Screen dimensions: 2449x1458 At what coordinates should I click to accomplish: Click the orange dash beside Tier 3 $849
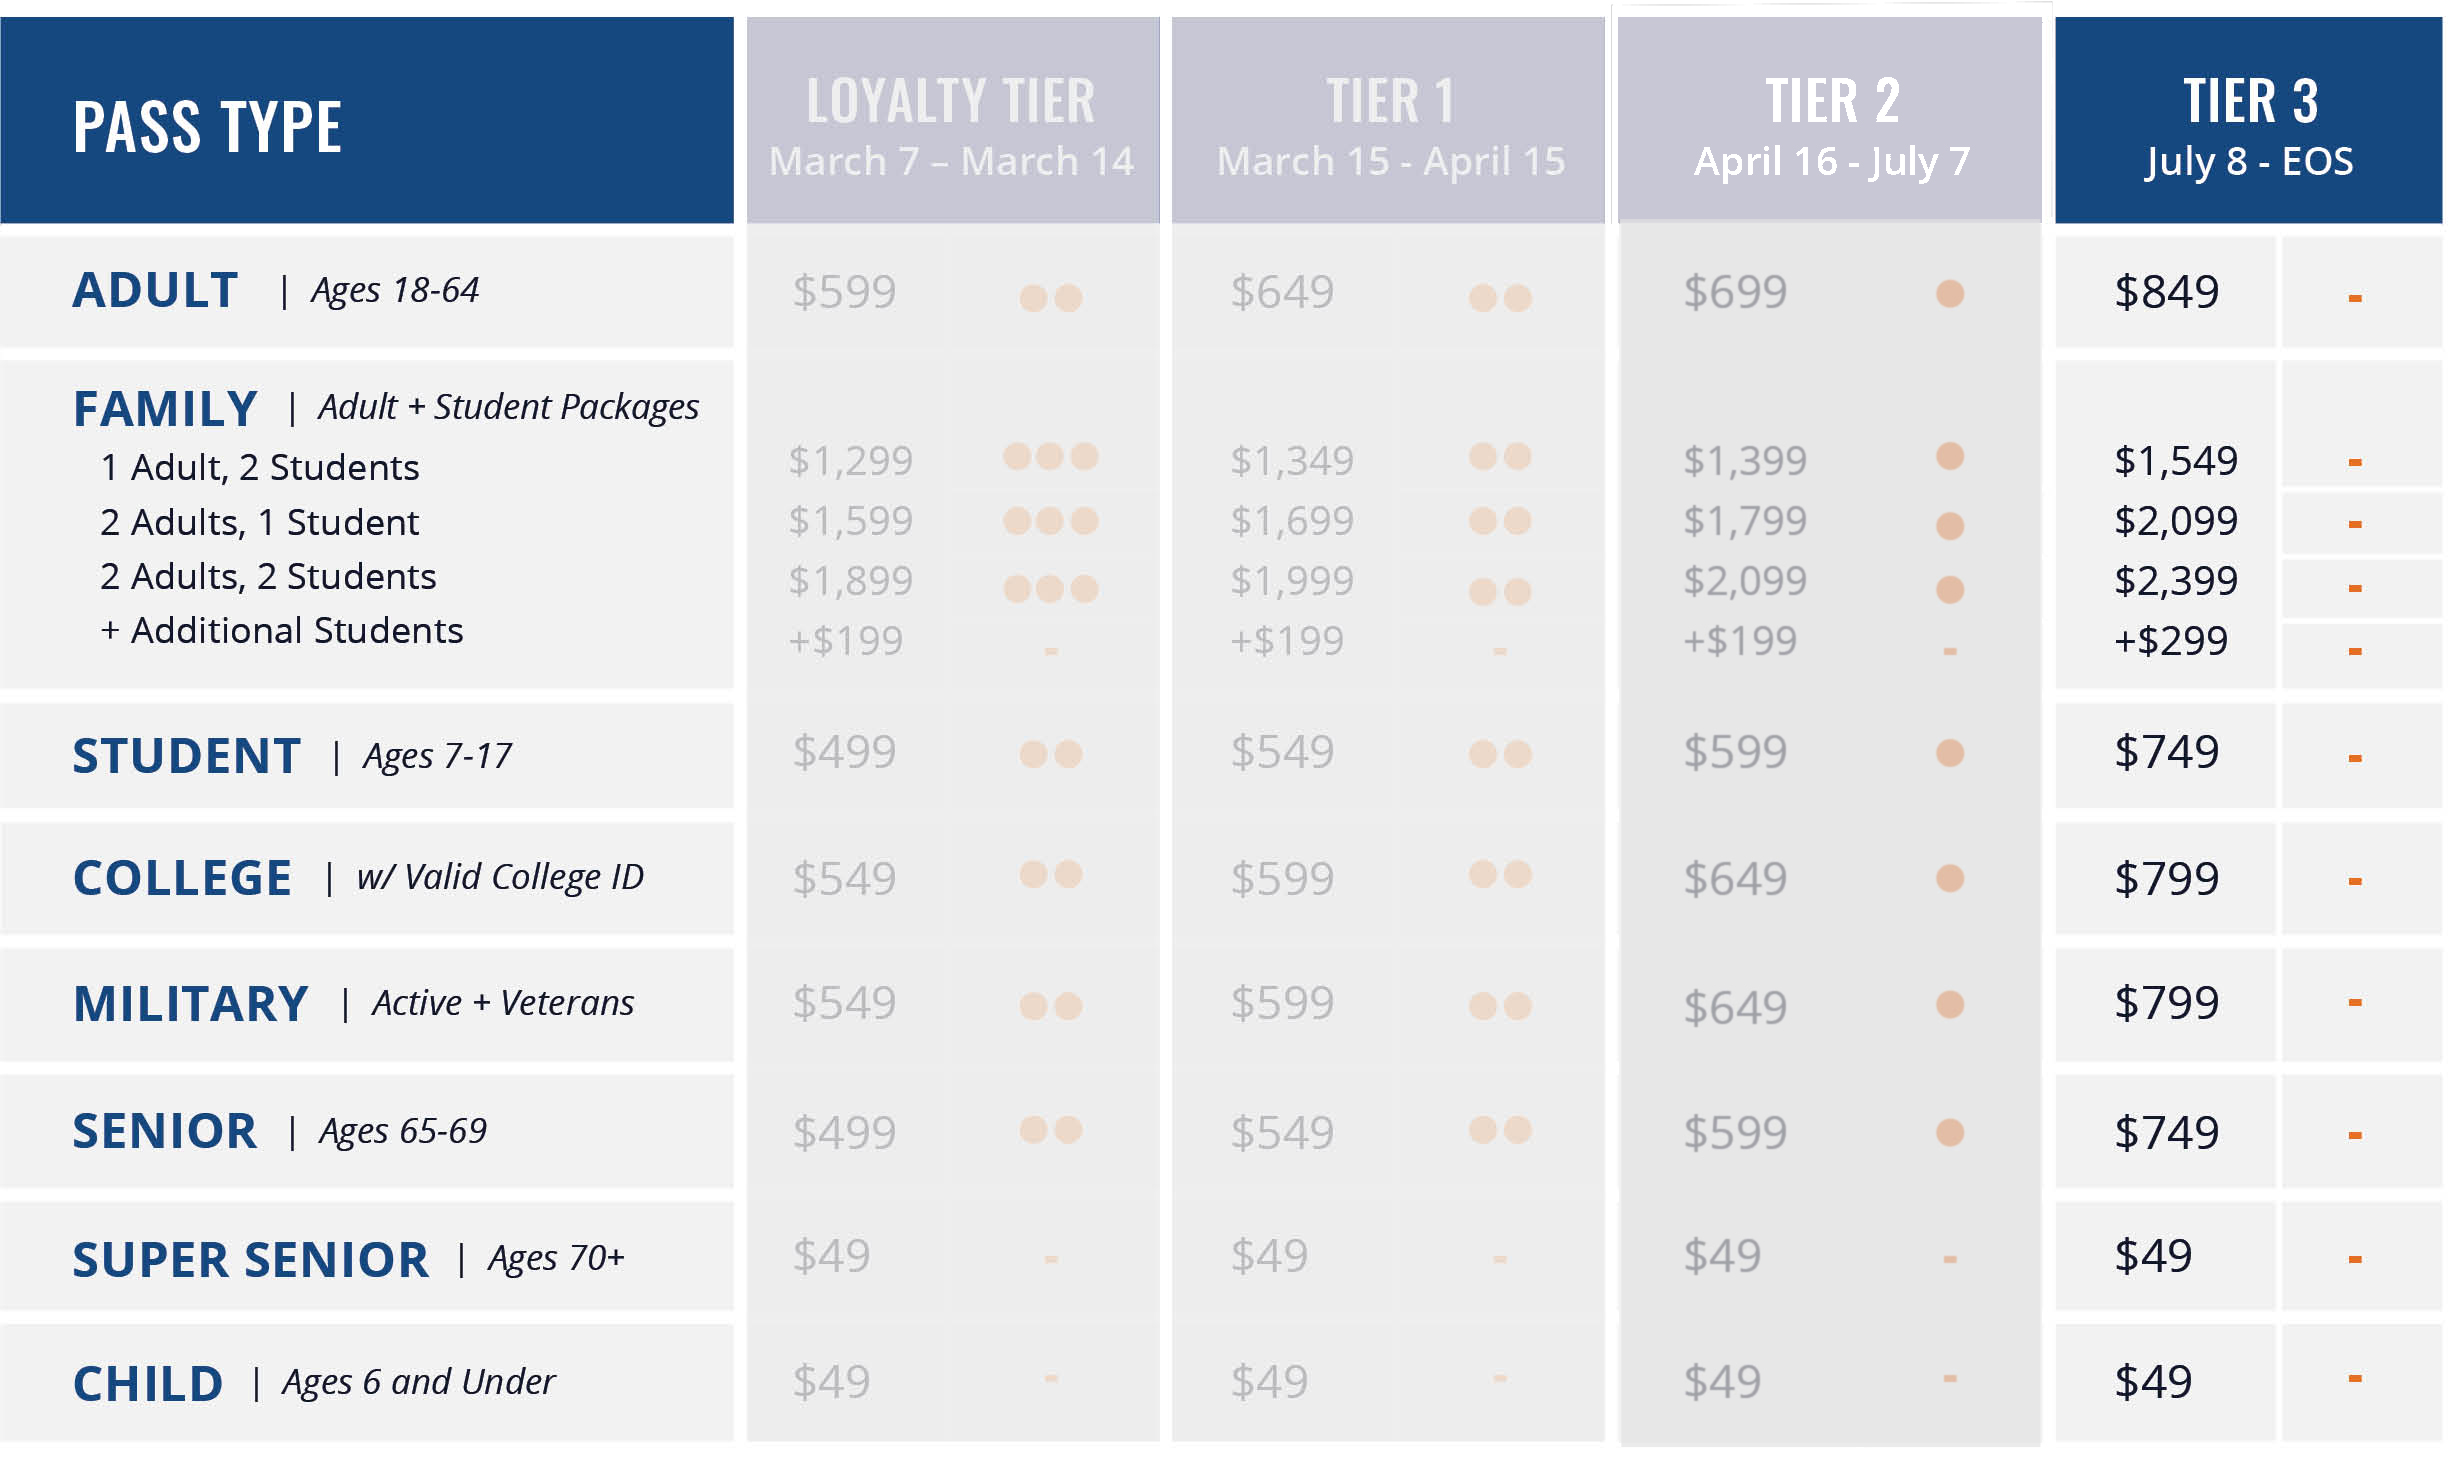pos(2354,298)
